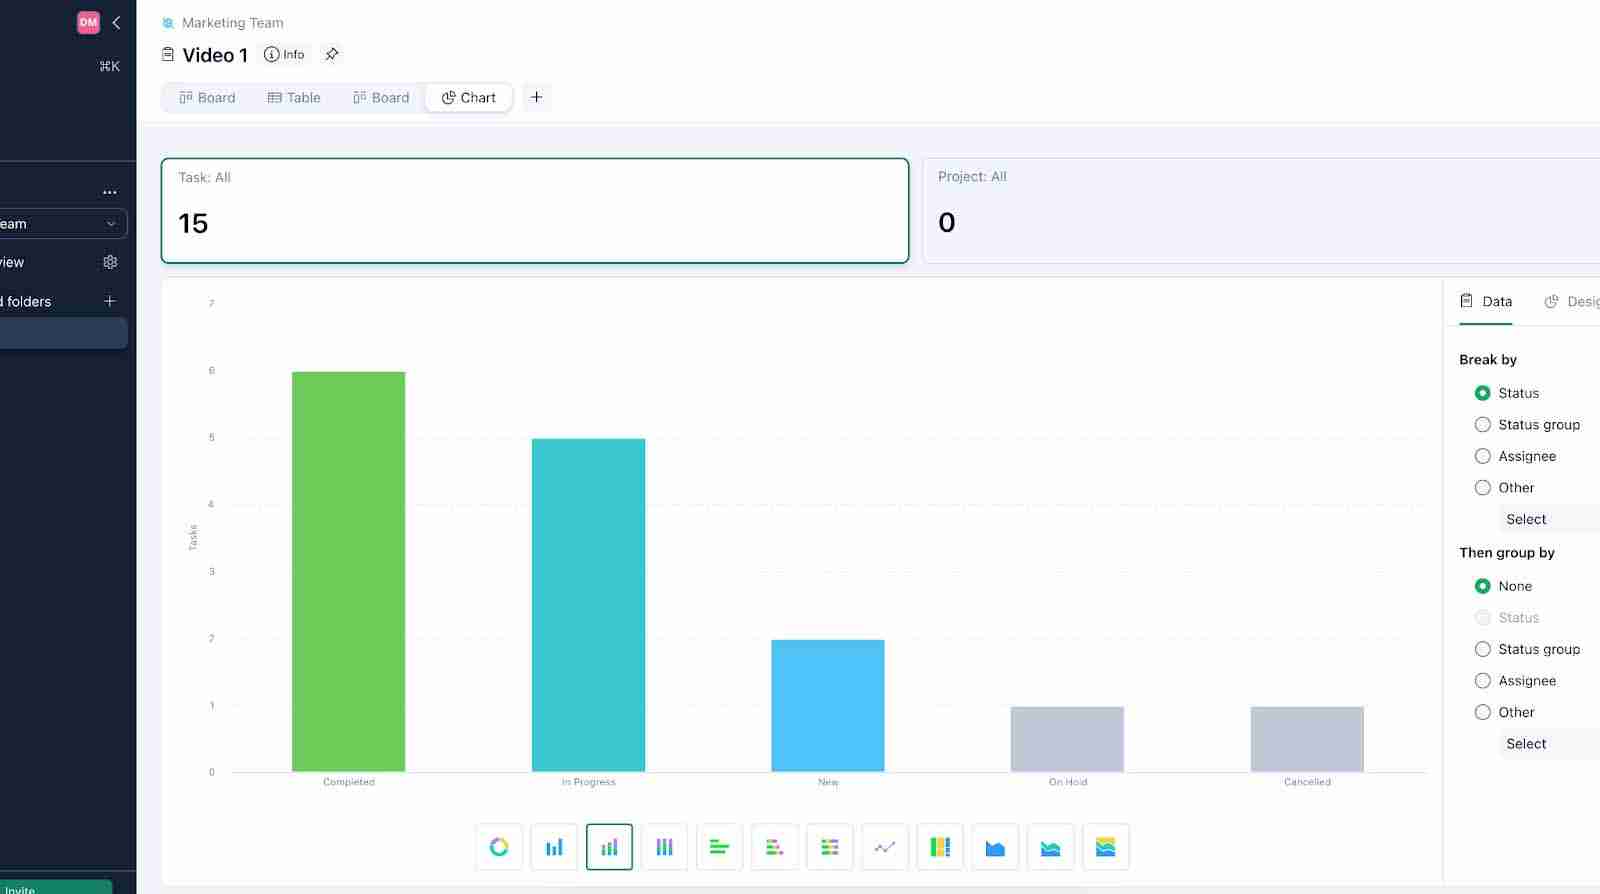Image resolution: width=1600 pixels, height=894 pixels.
Task: Open the Marketing Team breadcrumb link
Action: pos(232,22)
